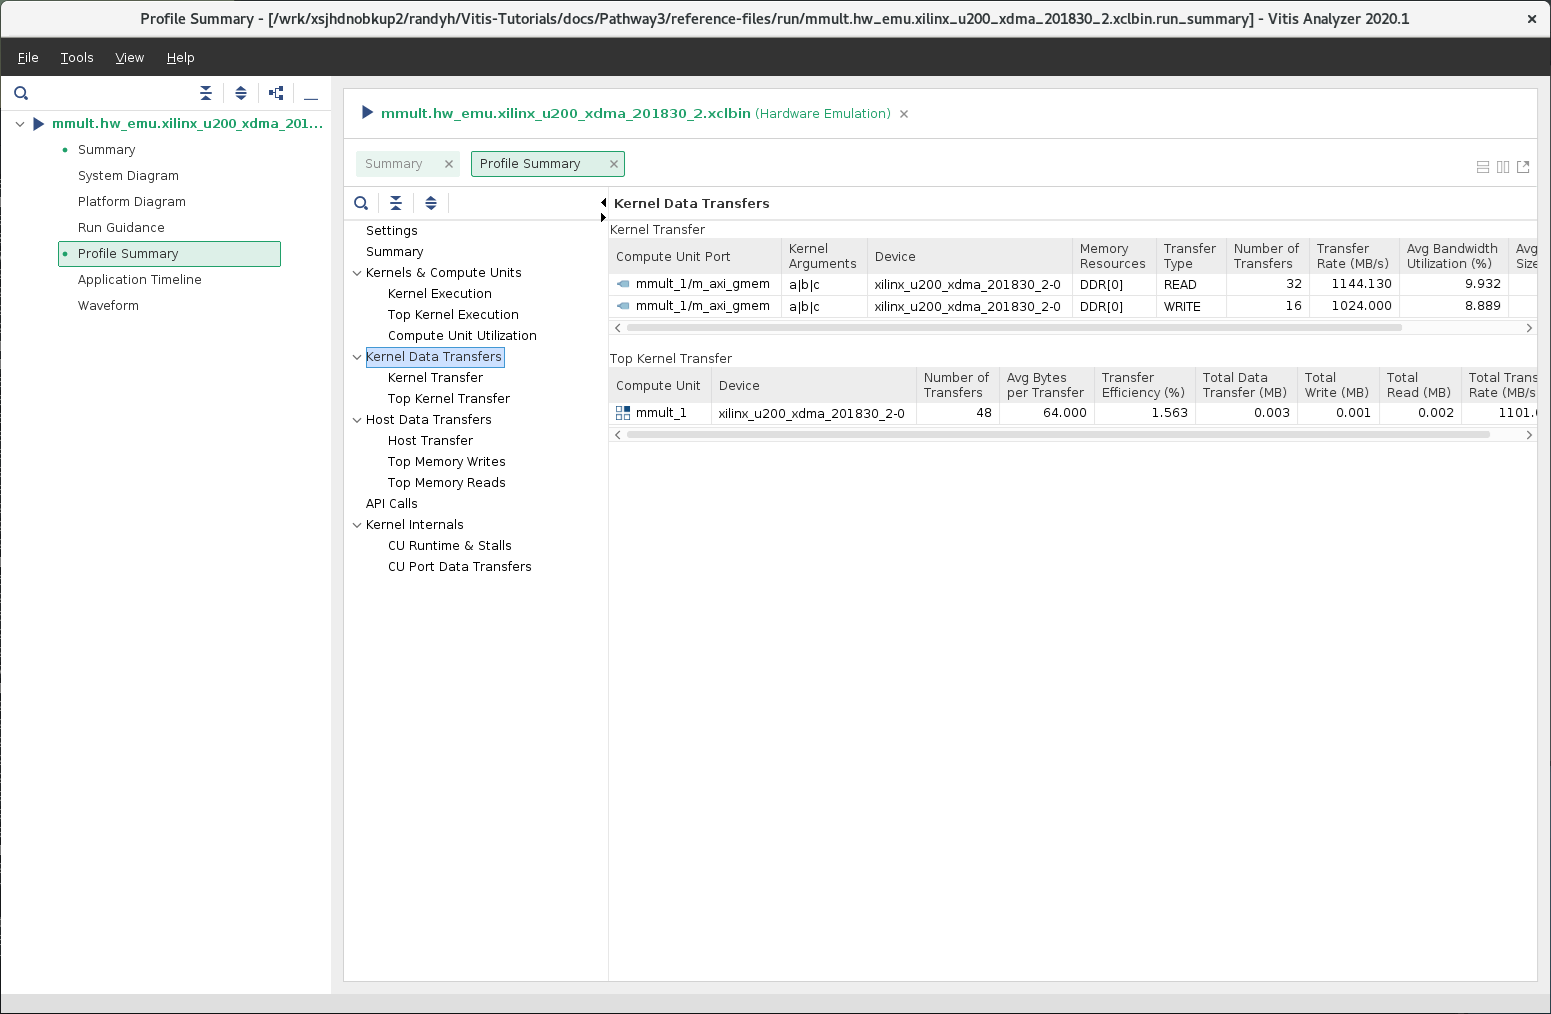Open the Tools menu
Image resolution: width=1551 pixels, height=1014 pixels.
click(x=77, y=58)
